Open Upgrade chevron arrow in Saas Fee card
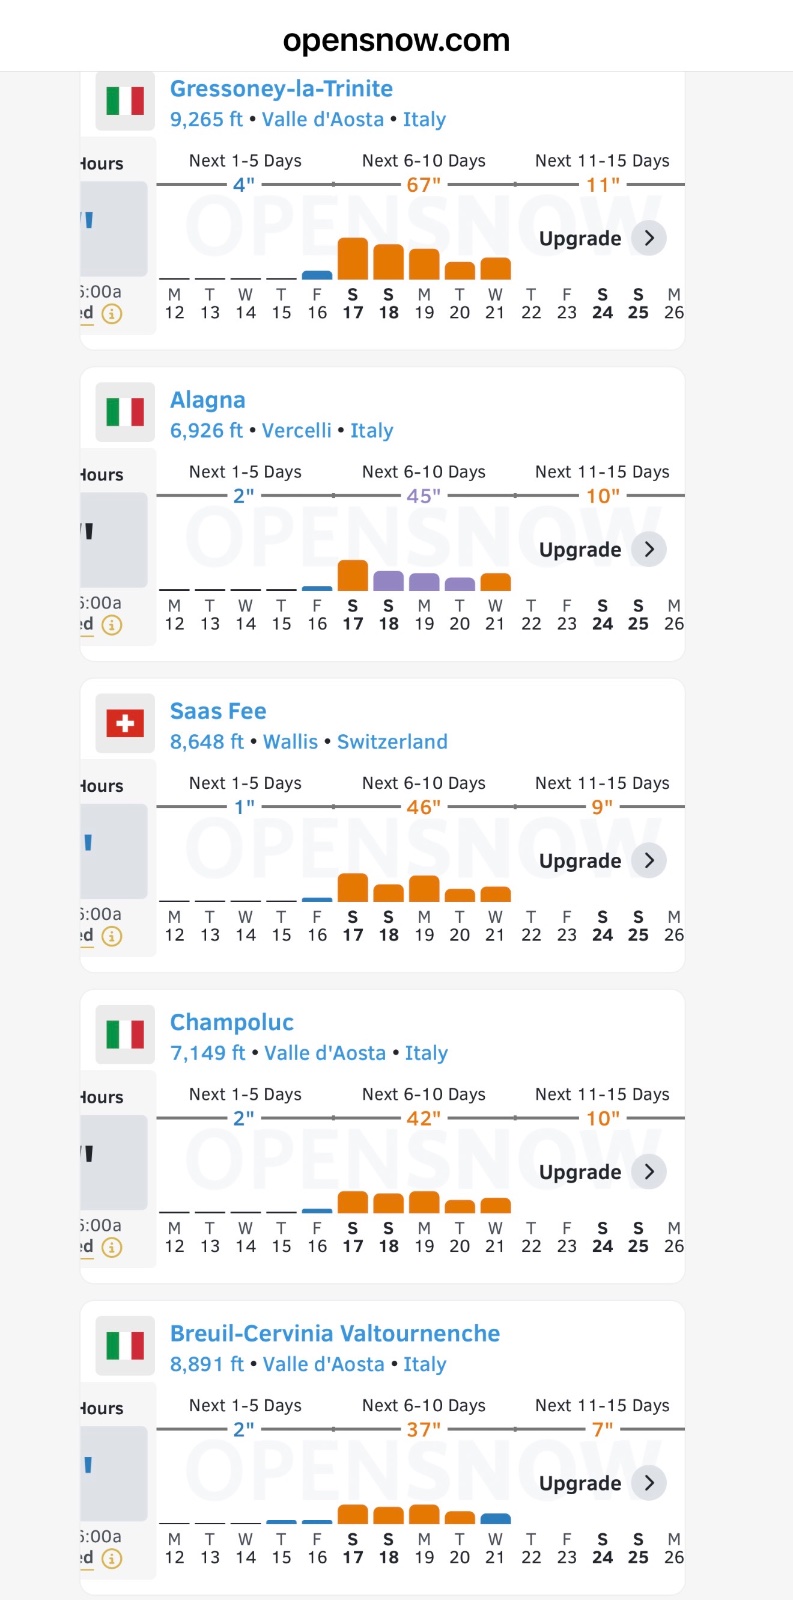The width and height of the screenshot is (793, 1600). (x=649, y=861)
